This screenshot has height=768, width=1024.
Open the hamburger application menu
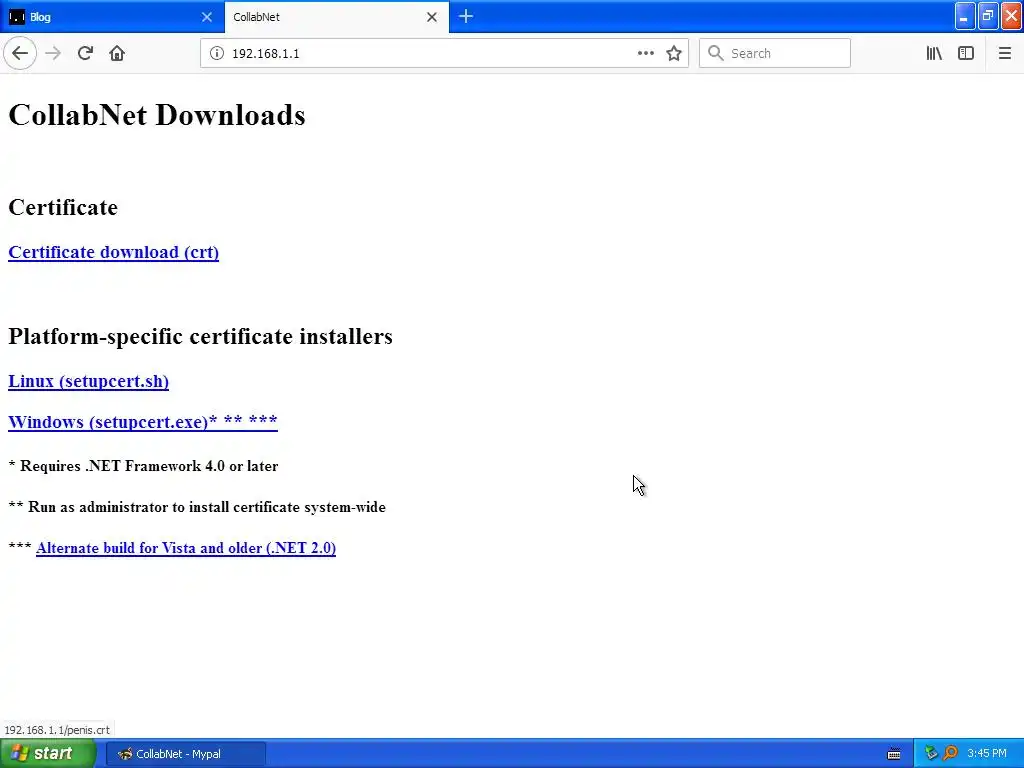click(1004, 53)
